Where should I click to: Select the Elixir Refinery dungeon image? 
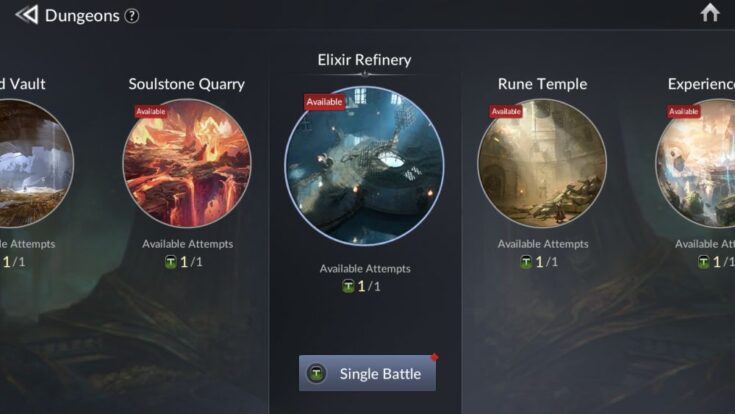364,166
